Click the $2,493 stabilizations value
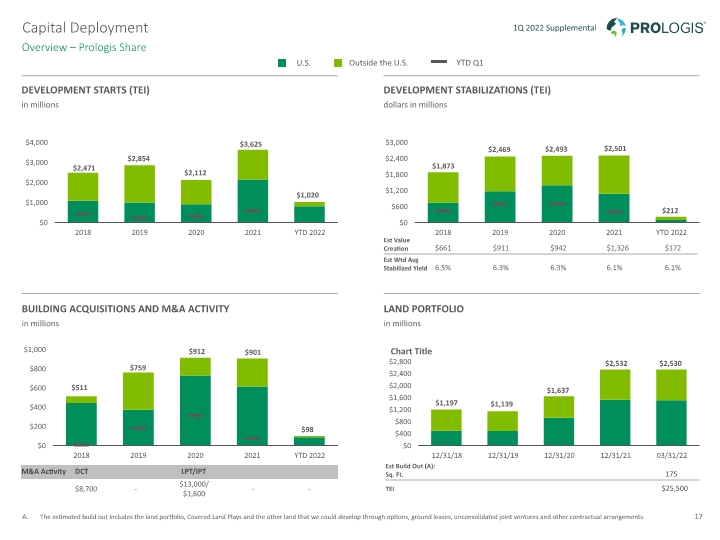This screenshot has height=540, width=720. pos(556,149)
